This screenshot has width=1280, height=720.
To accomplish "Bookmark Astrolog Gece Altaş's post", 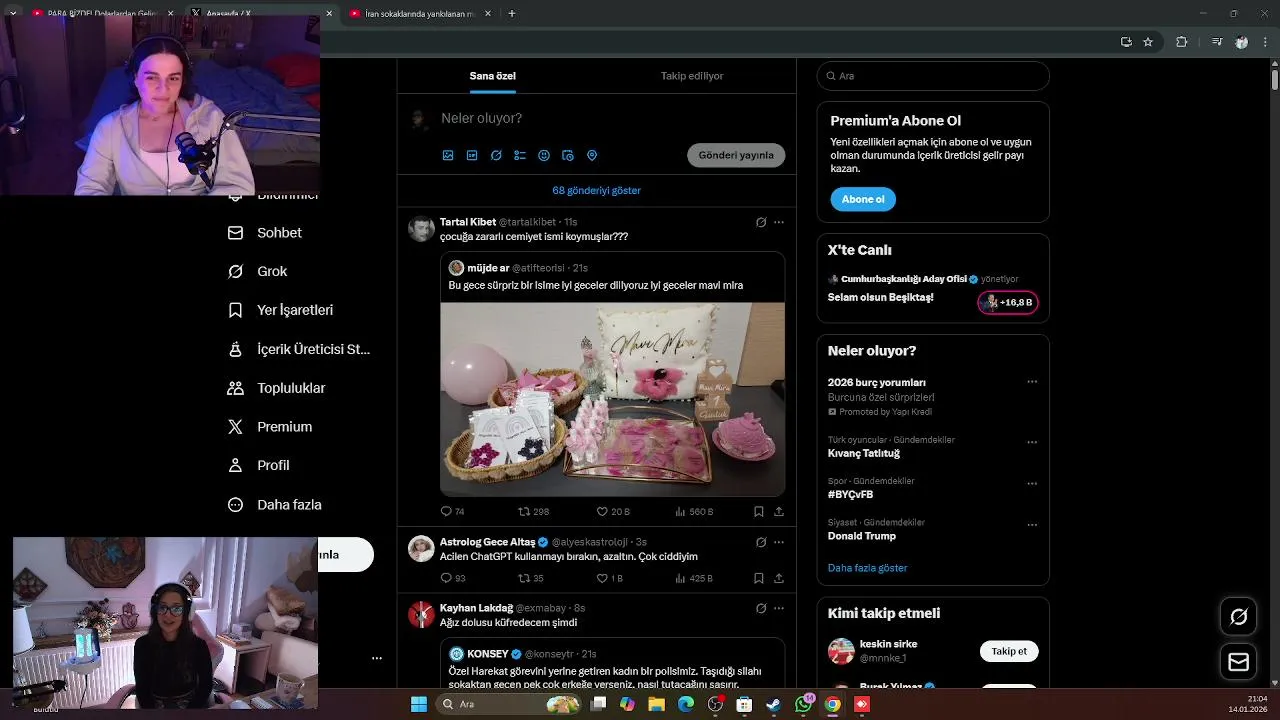I will click(759, 578).
